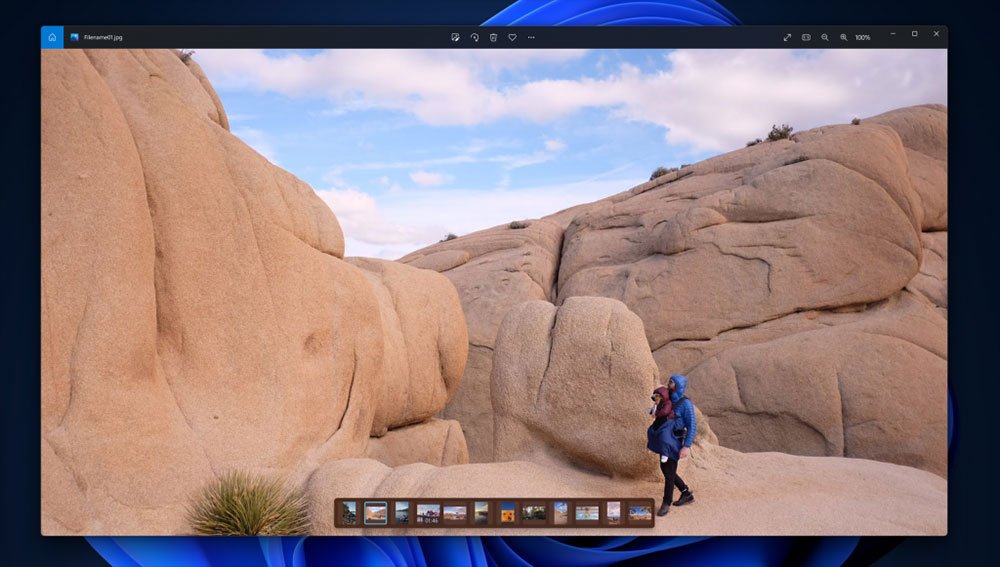This screenshot has width=1000, height=567.
Task: Select the highlighted desert rocks thumbnail
Action: pyautogui.click(x=376, y=513)
